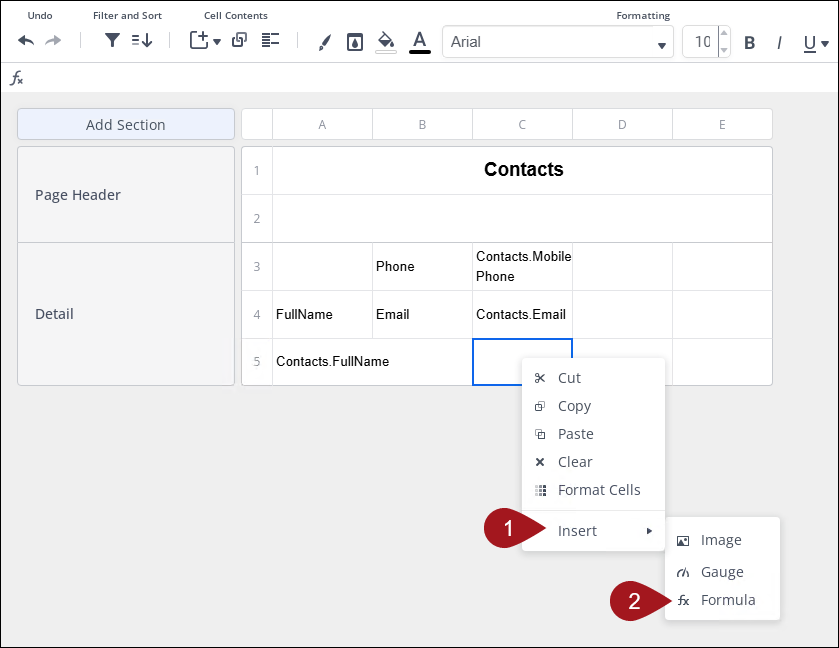Select row 4 header
The width and height of the screenshot is (839, 648).
point(257,315)
